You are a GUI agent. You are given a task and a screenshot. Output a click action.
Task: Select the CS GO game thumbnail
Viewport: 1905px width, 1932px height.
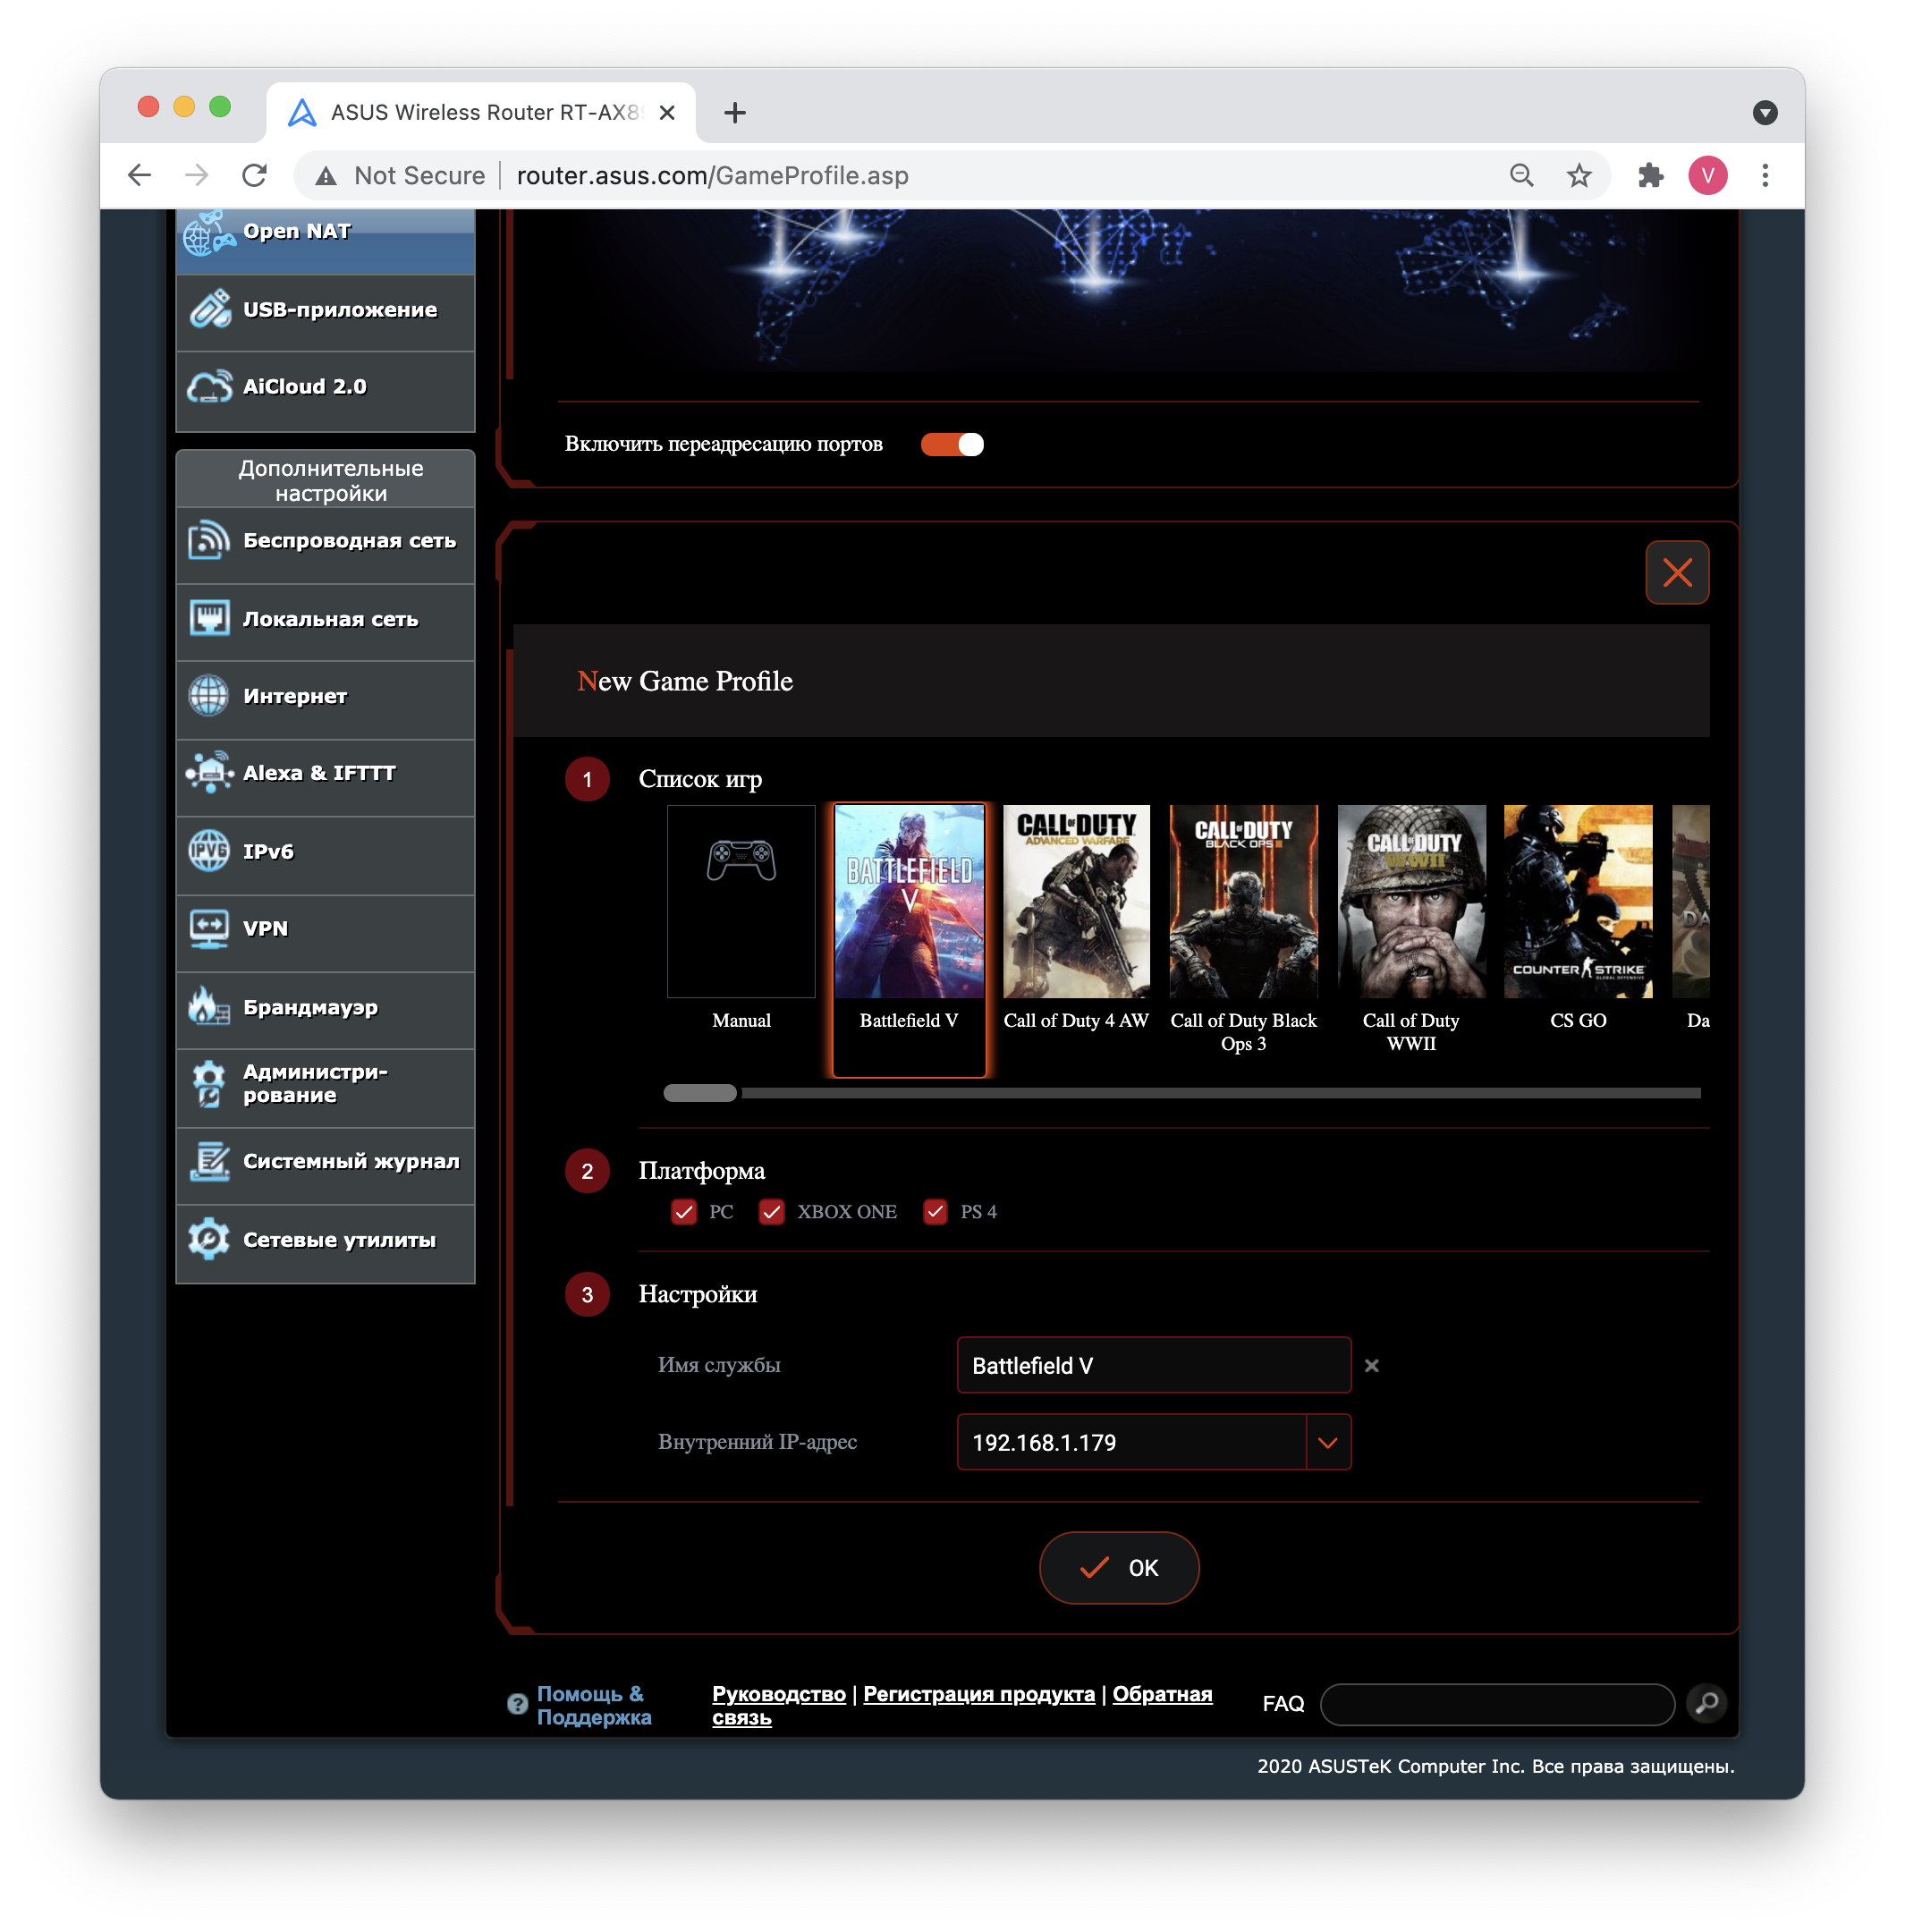pyautogui.click(x=1578, y=902)
